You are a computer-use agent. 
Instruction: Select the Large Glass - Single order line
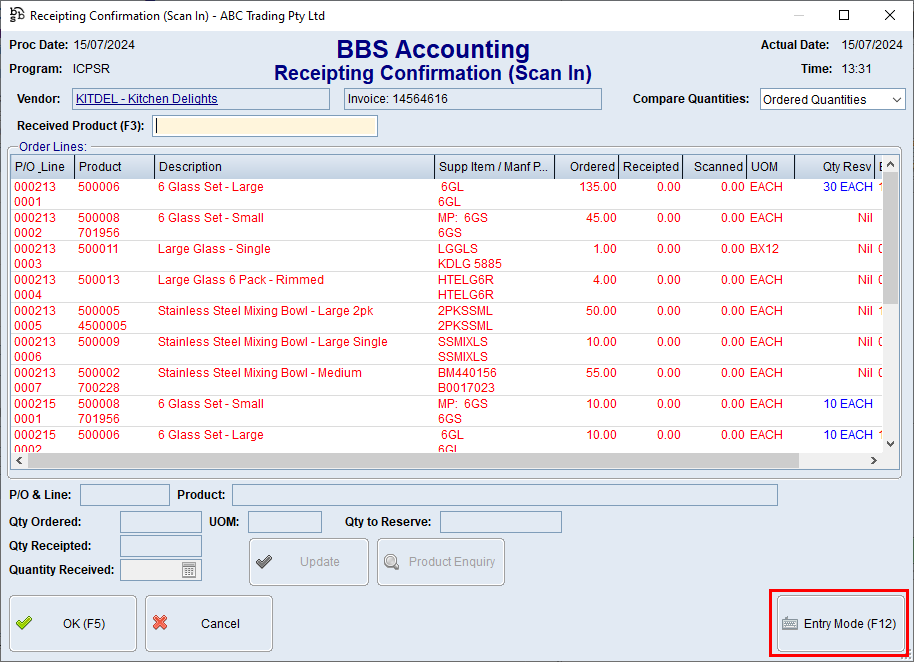click(214, 249)
